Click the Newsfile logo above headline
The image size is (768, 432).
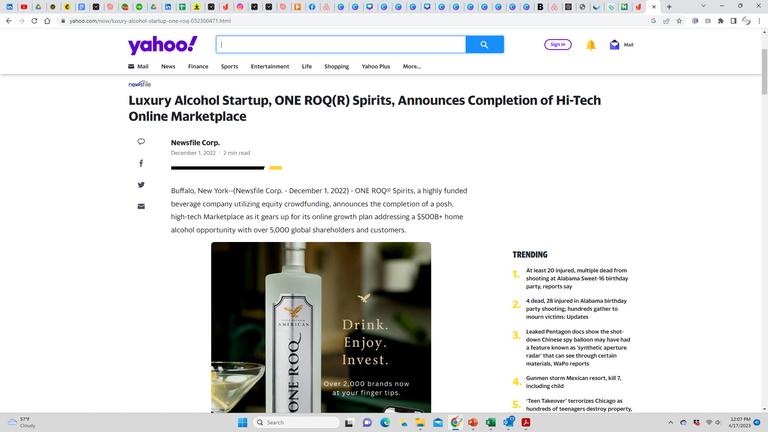(140, 84)
